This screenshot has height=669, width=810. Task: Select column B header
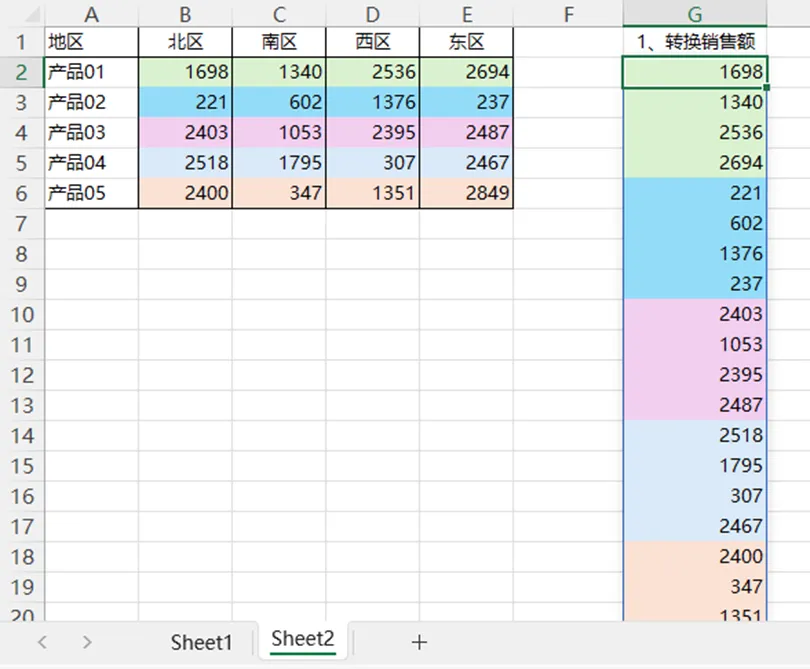pyautogui.click(x=185, y=14)
